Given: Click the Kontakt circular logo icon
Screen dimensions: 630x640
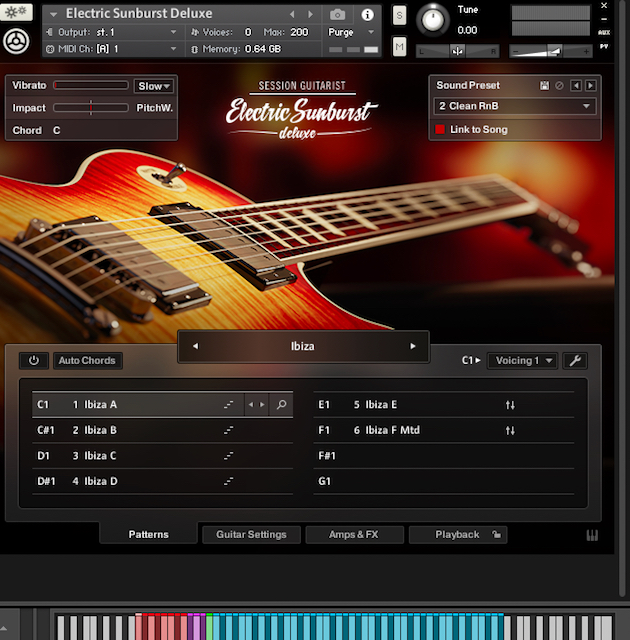Looking at the screenshot, I should coord(16,41).
